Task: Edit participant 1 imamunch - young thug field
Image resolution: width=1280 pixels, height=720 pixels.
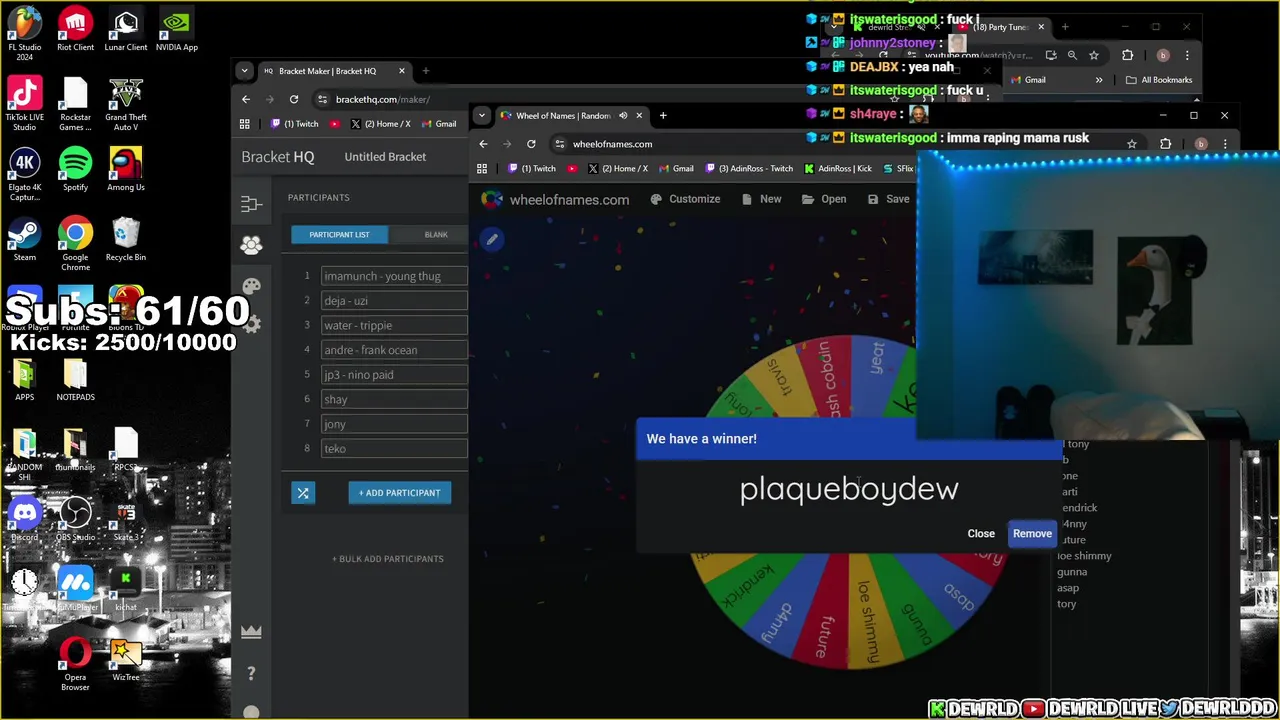Action: [394, 276]
